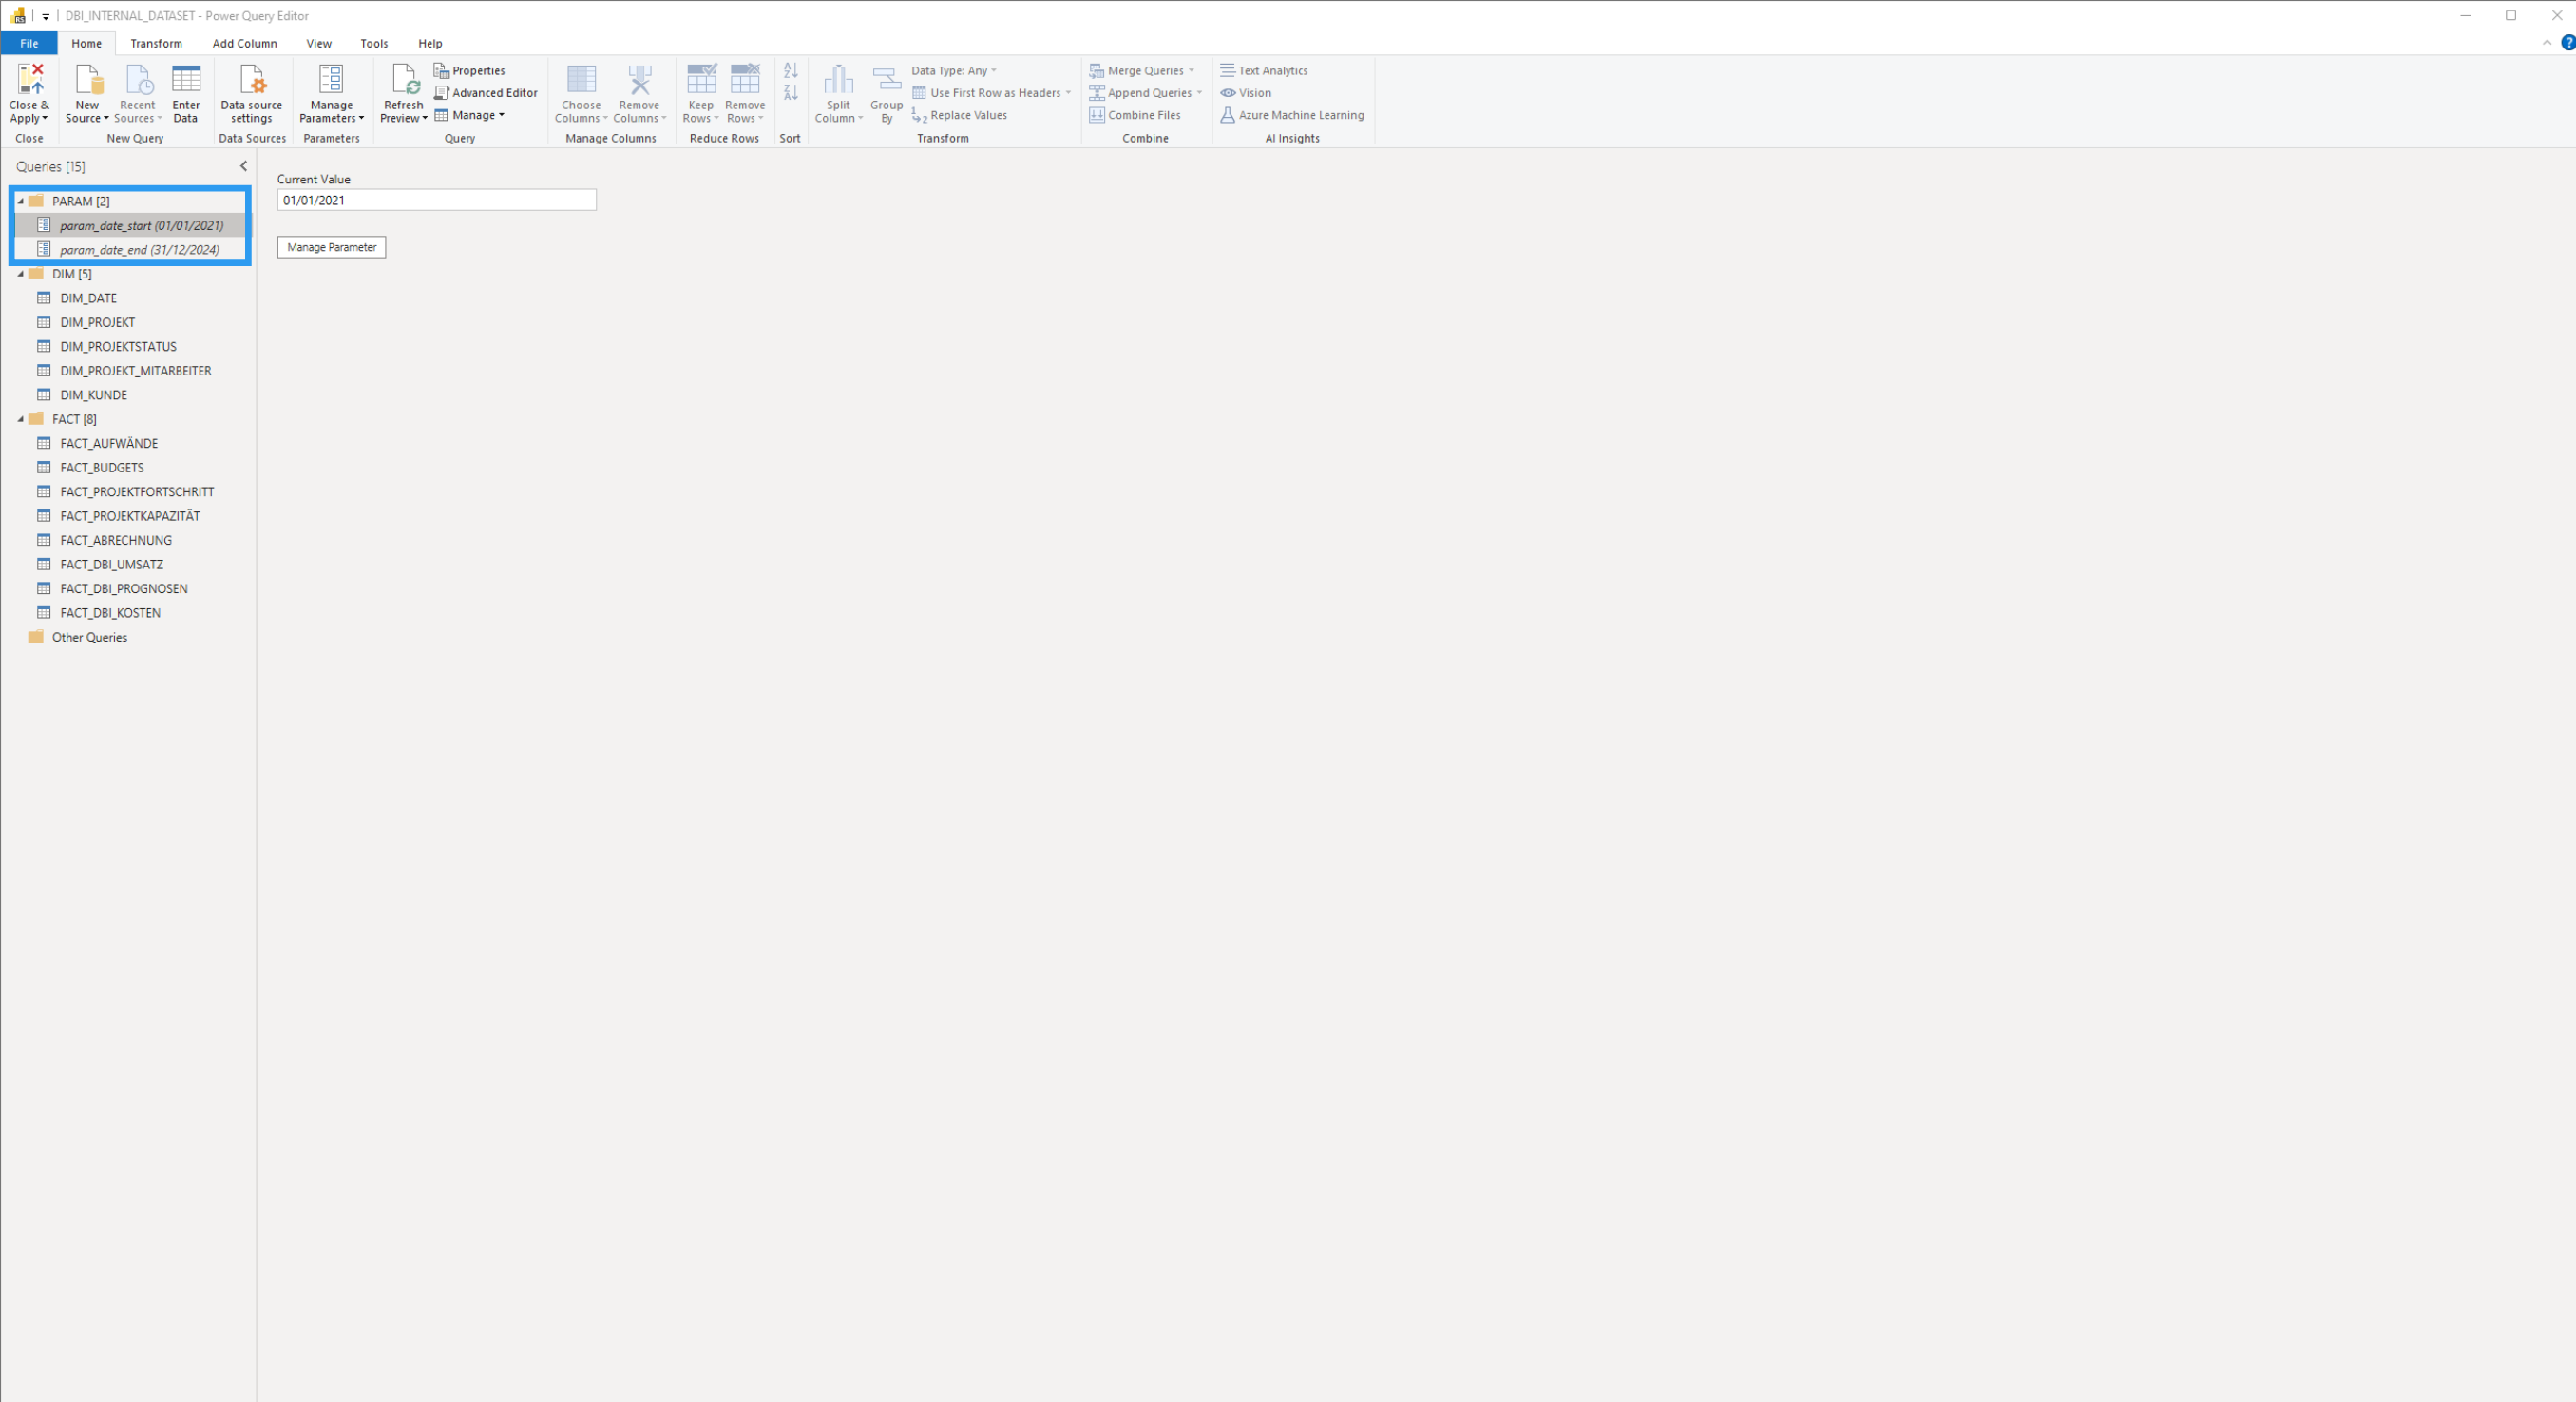Open the New Source icon
Image resolution: width=2576 pixels, height=1402 pixels.
pyautogui.click(x=88, y=80)
